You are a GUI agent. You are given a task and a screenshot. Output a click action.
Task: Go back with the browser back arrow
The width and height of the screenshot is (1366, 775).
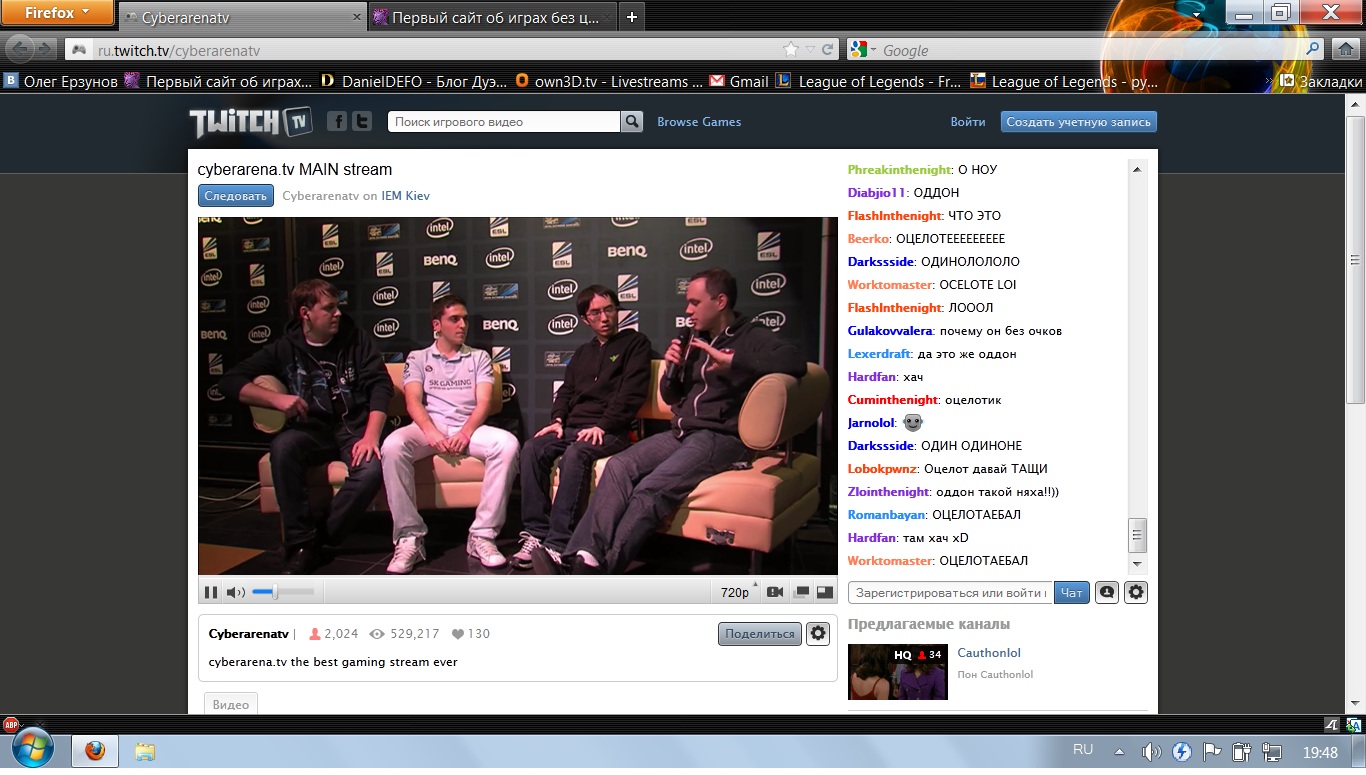click(x=20, y=49)
